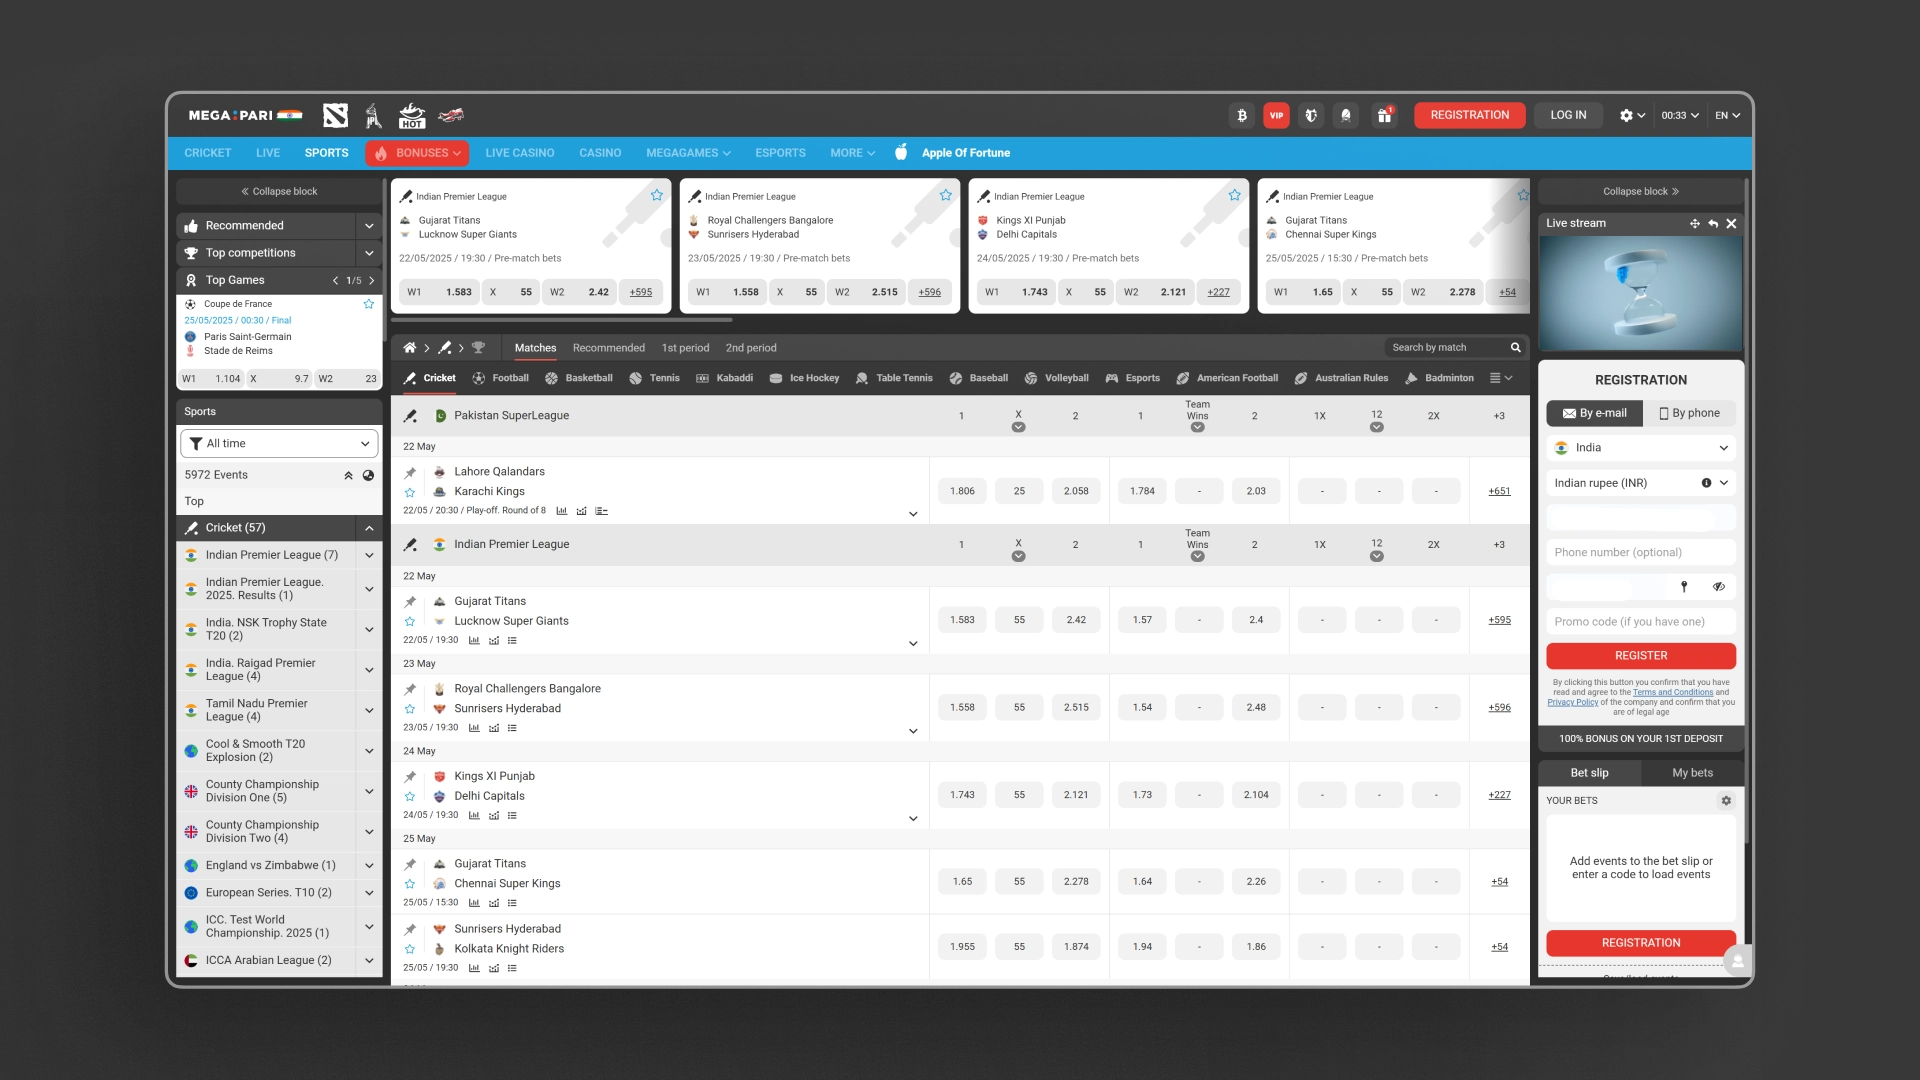Viewport: 1920px width, 1080px height.
Task: Toggle password visibility eye icon
Action: (x=1719, y=587)
